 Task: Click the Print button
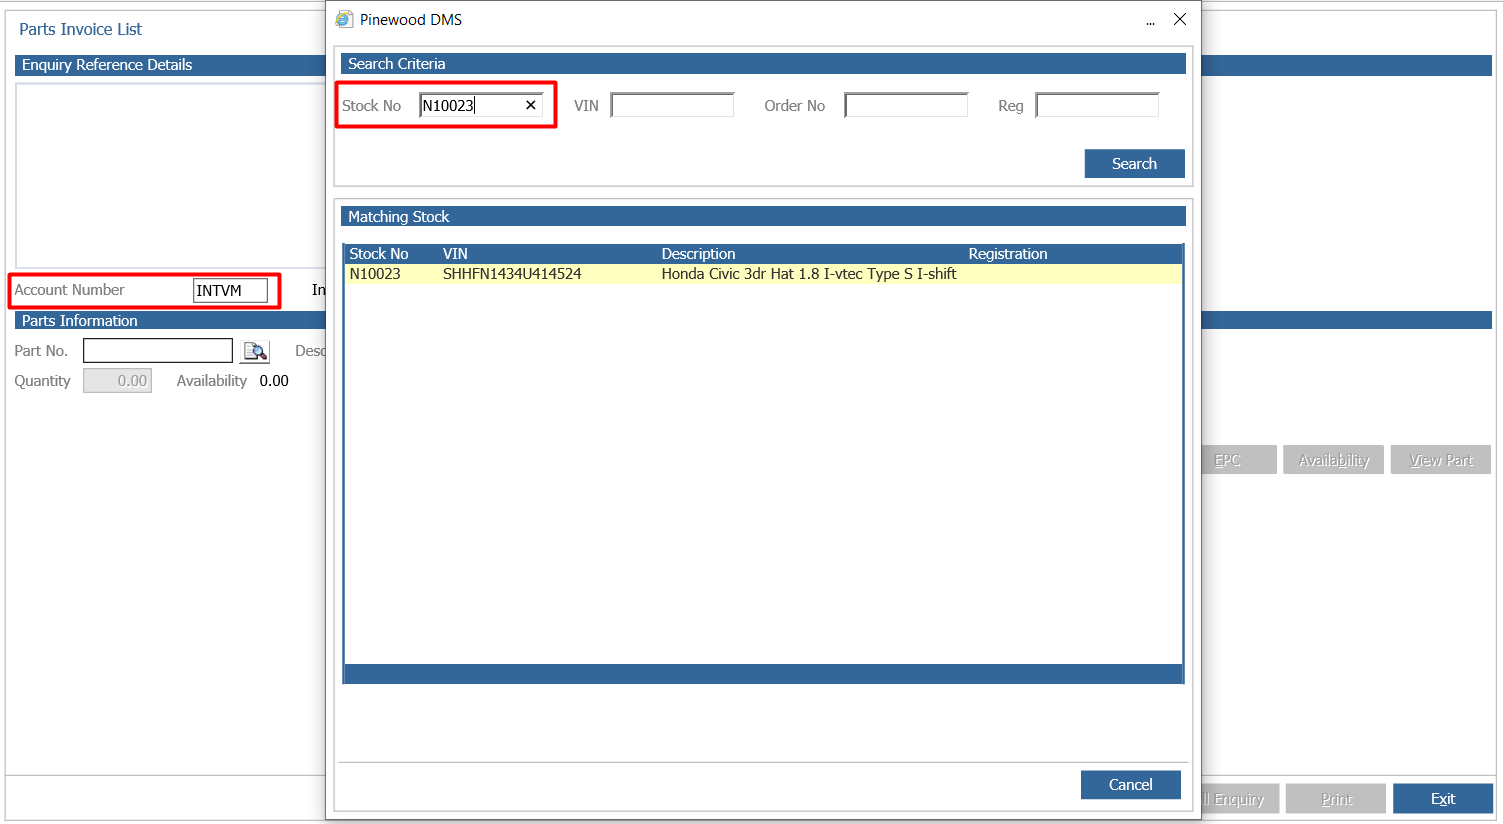click(x=1336, y=799)
